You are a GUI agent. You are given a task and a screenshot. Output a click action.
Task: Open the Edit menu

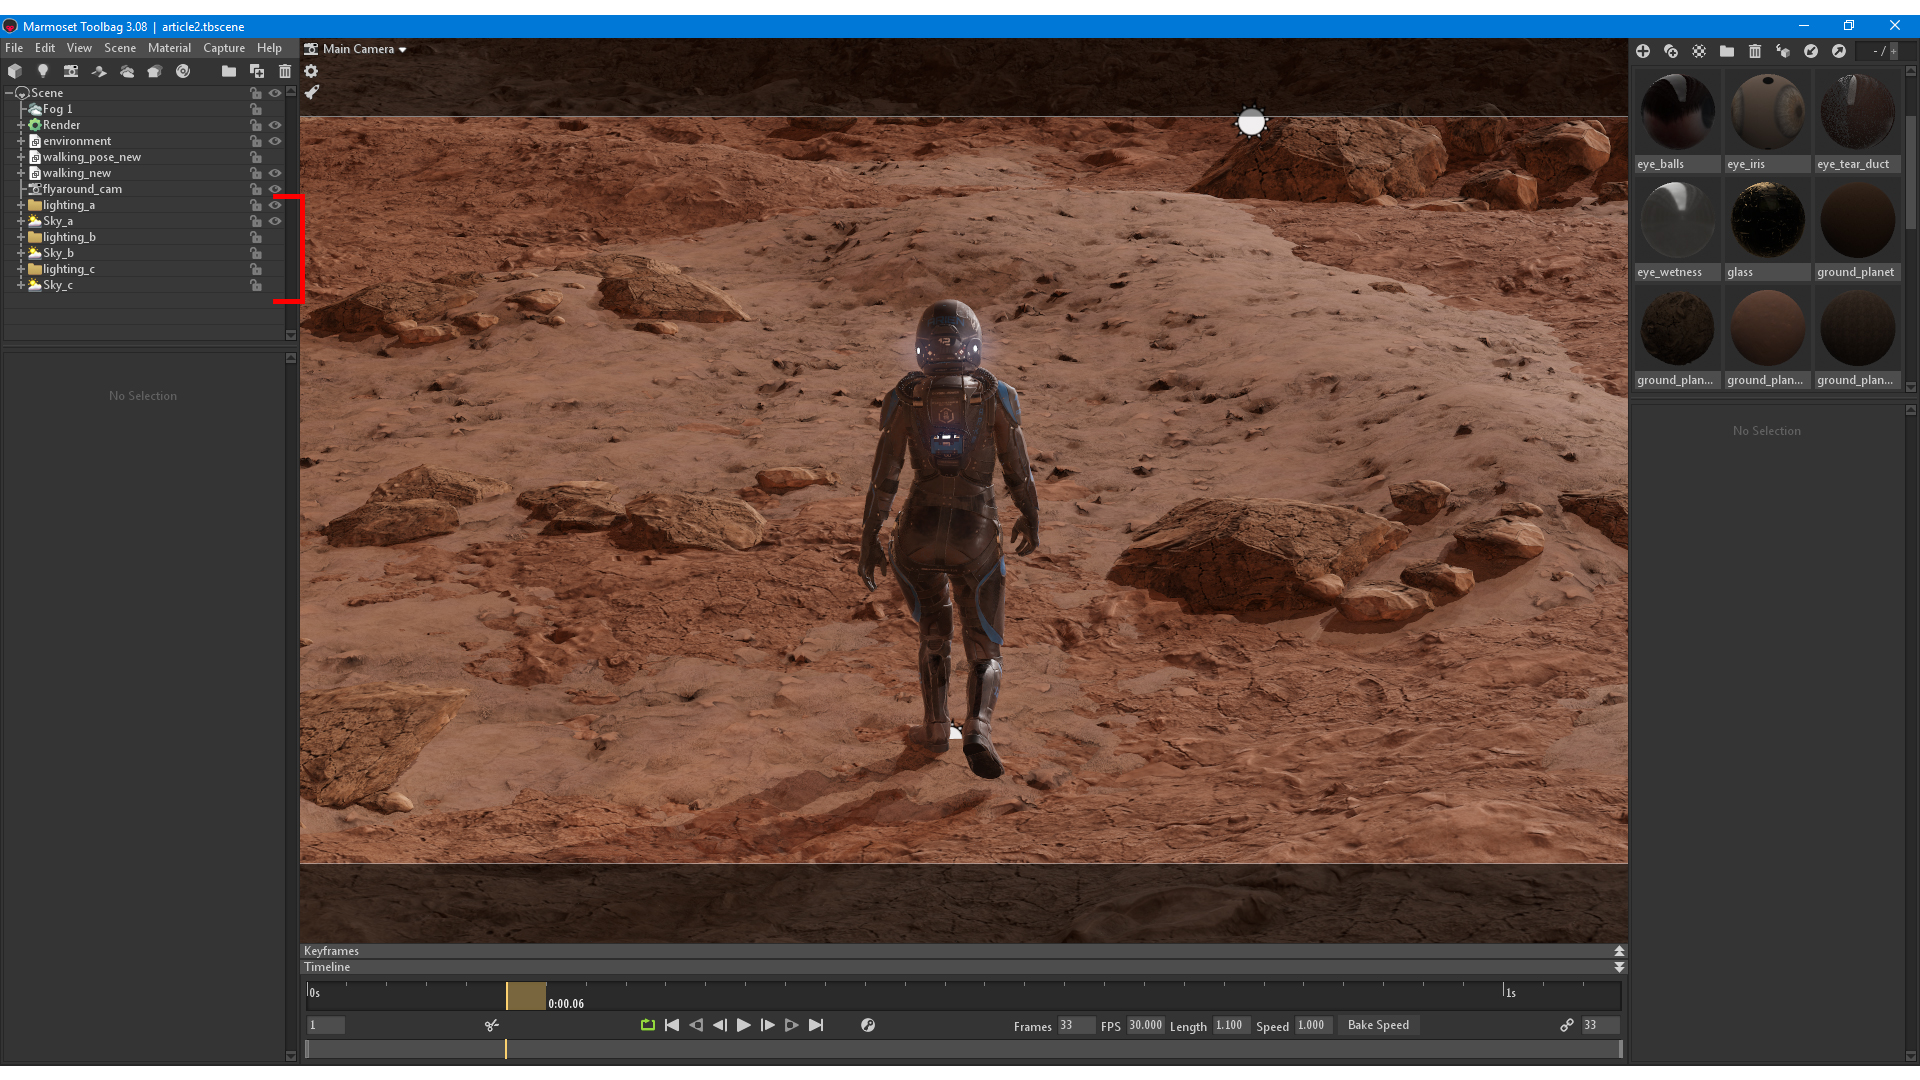click(x=45, y=48)
